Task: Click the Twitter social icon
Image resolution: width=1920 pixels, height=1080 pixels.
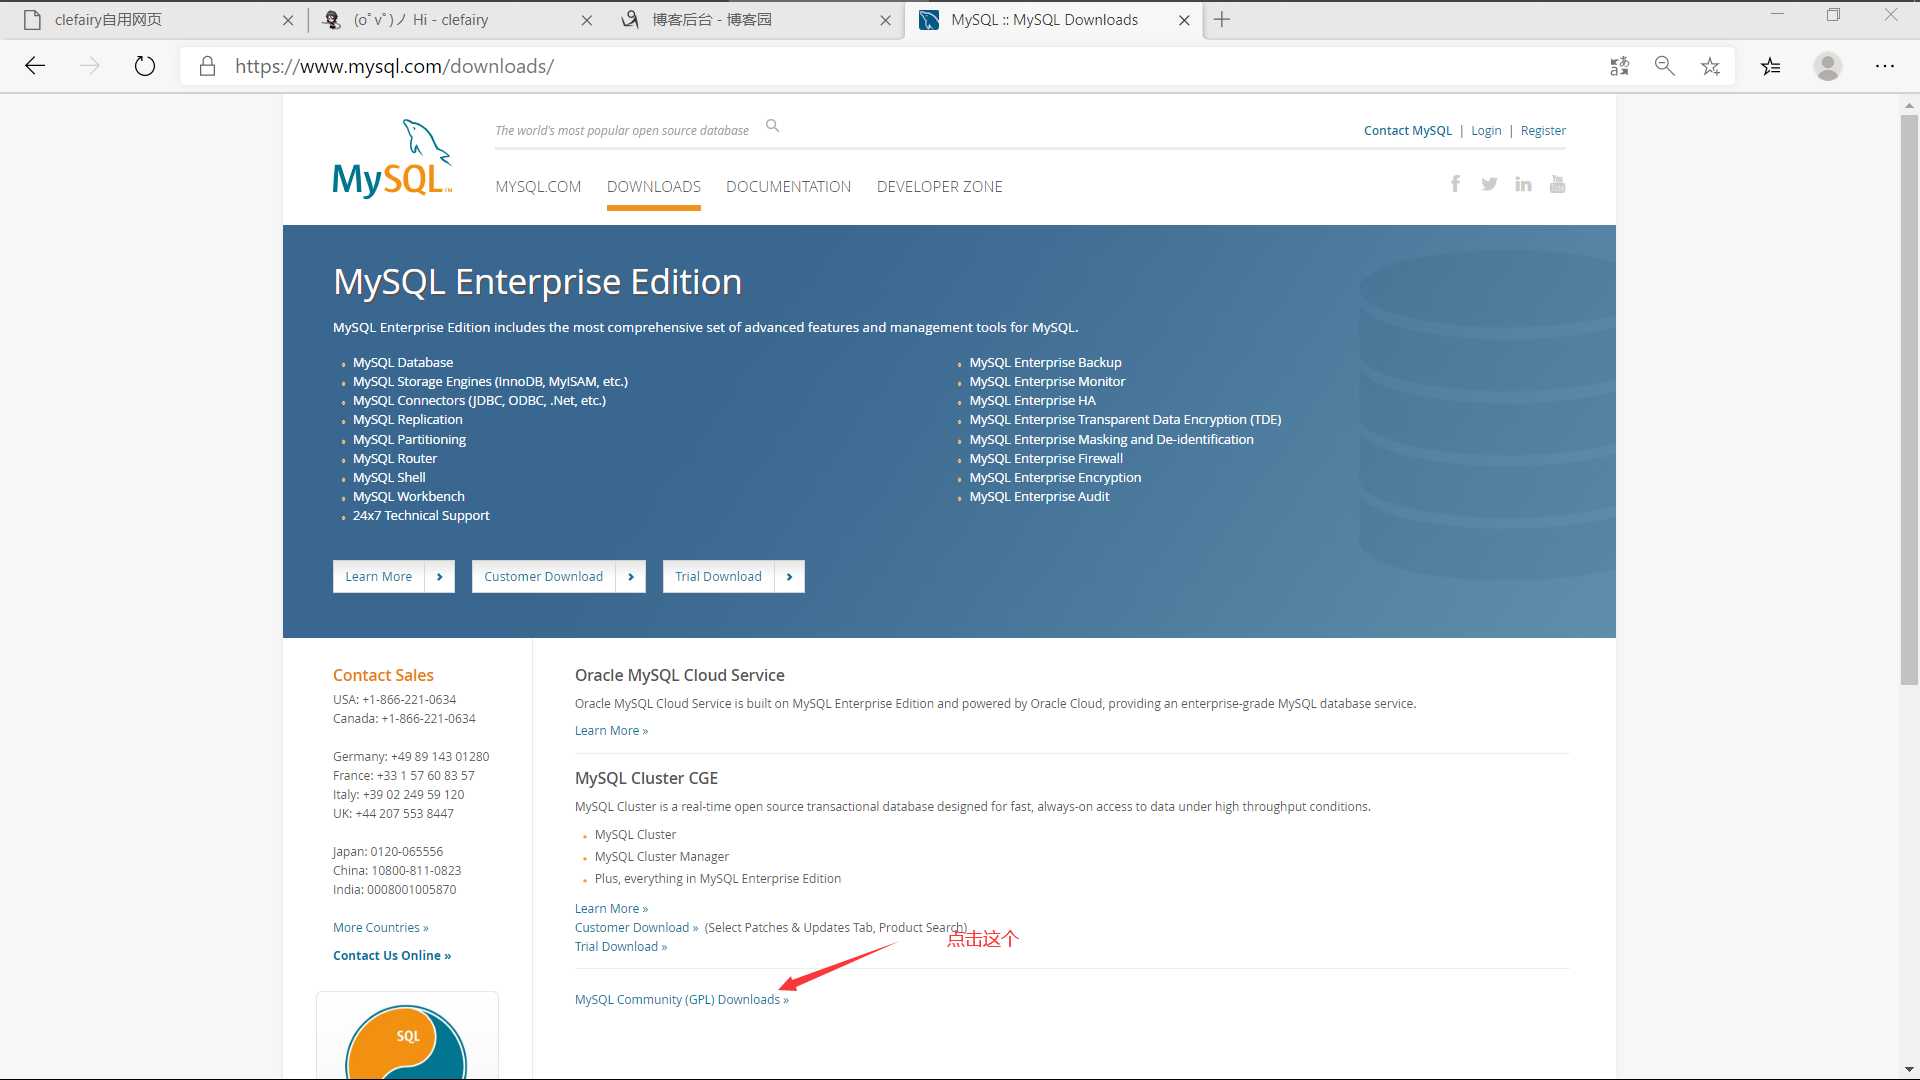Action: 1487,183
